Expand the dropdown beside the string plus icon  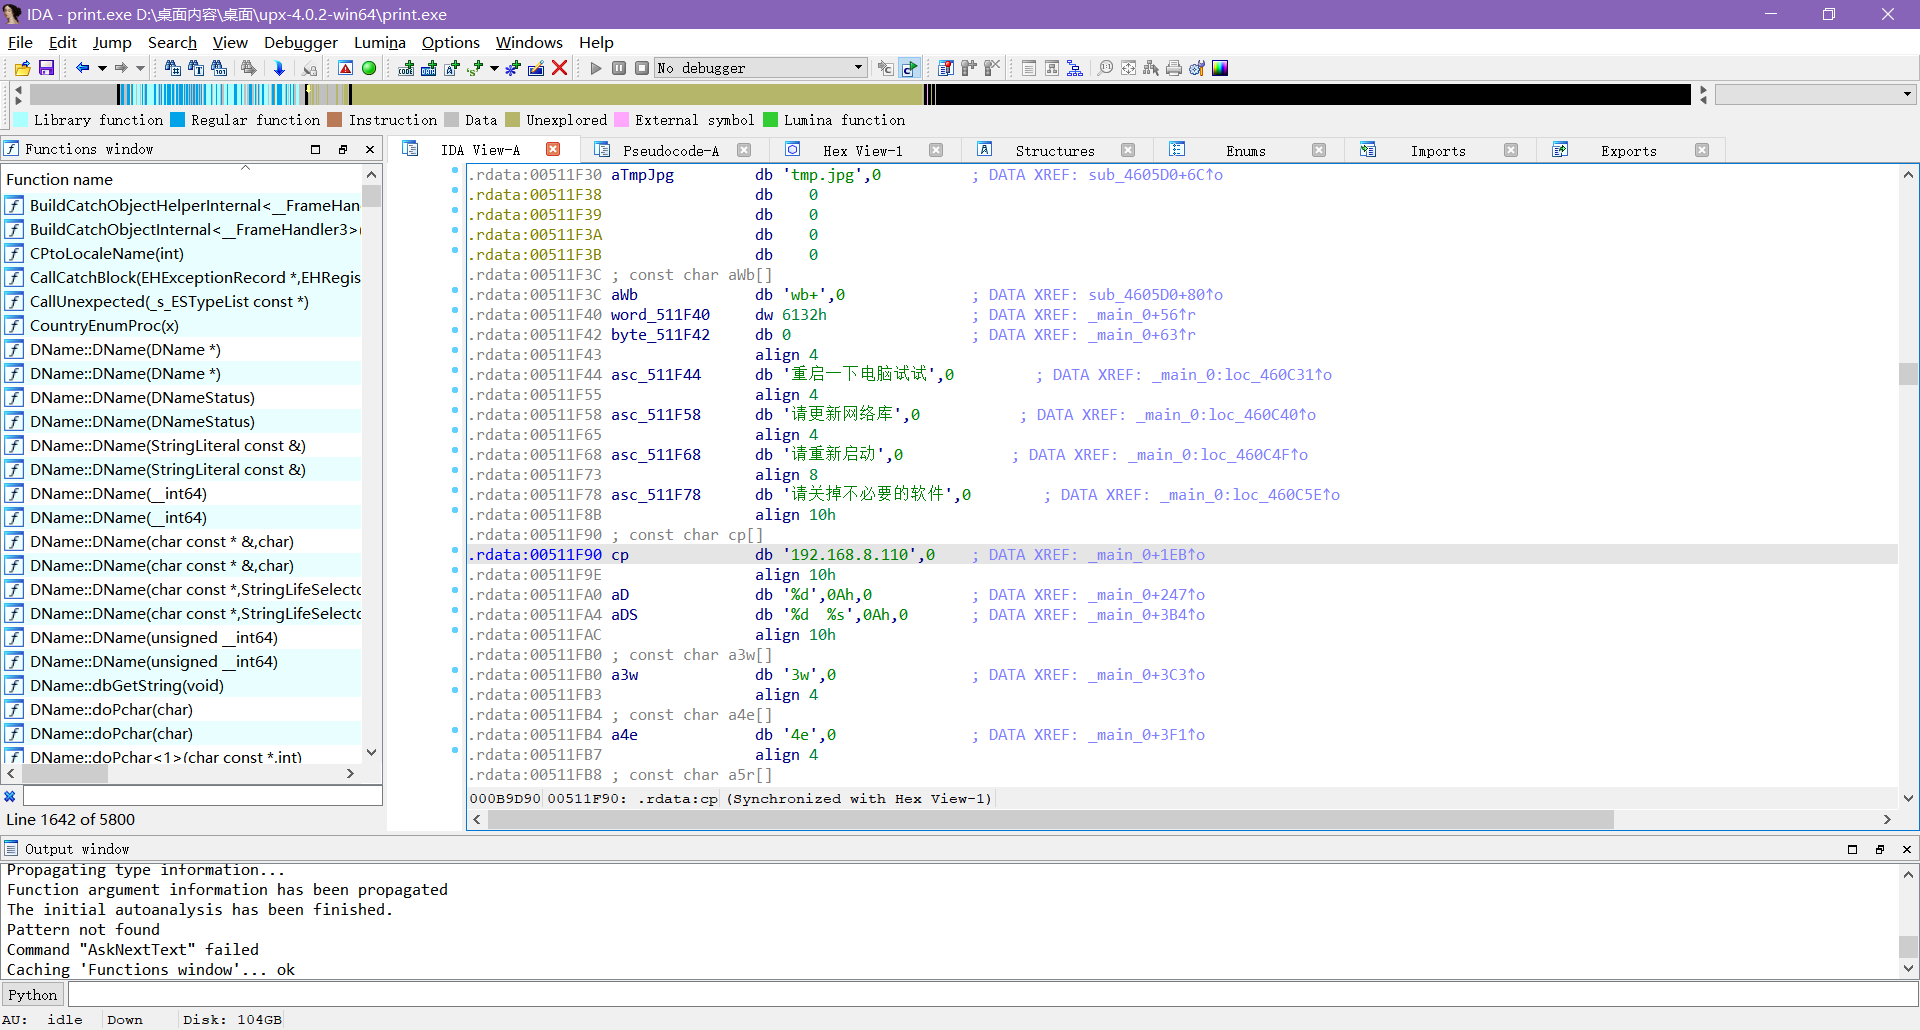494,68
